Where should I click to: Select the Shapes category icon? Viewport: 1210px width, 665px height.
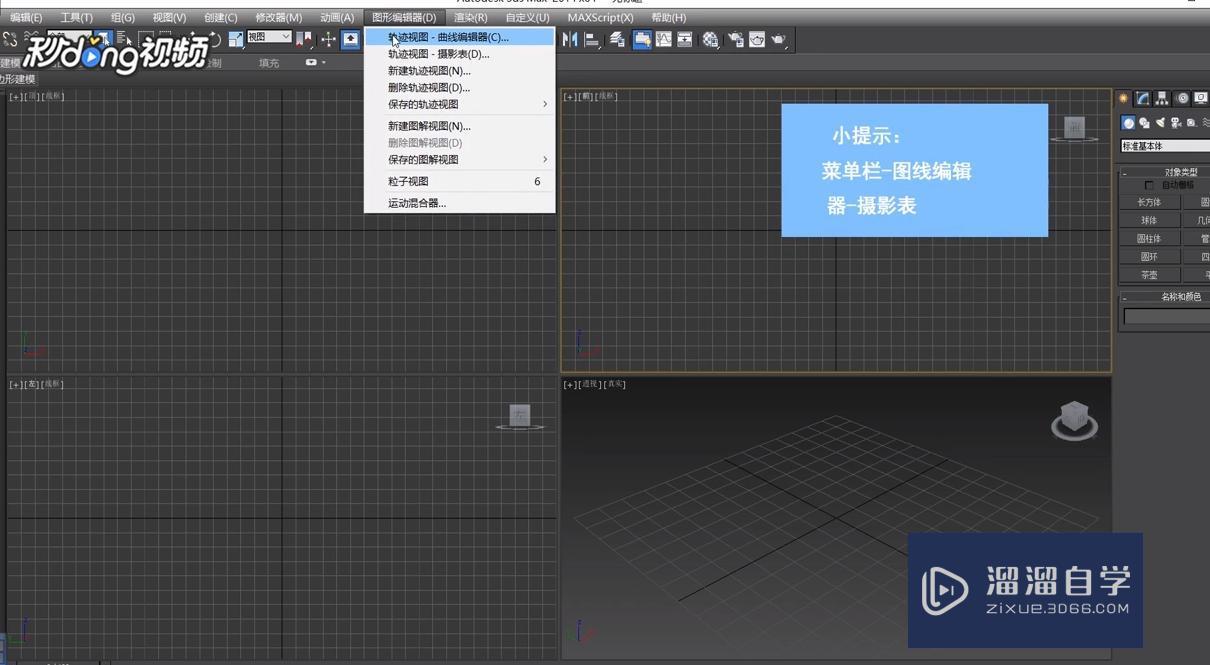tap(1144, 123)
